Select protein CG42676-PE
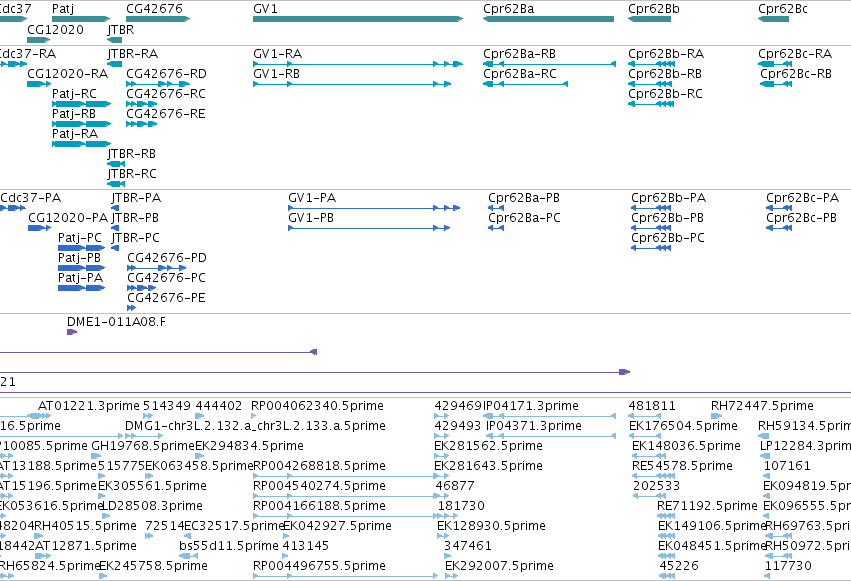The height and width of the screenshot is (581, 851). (x=132, y=308)
